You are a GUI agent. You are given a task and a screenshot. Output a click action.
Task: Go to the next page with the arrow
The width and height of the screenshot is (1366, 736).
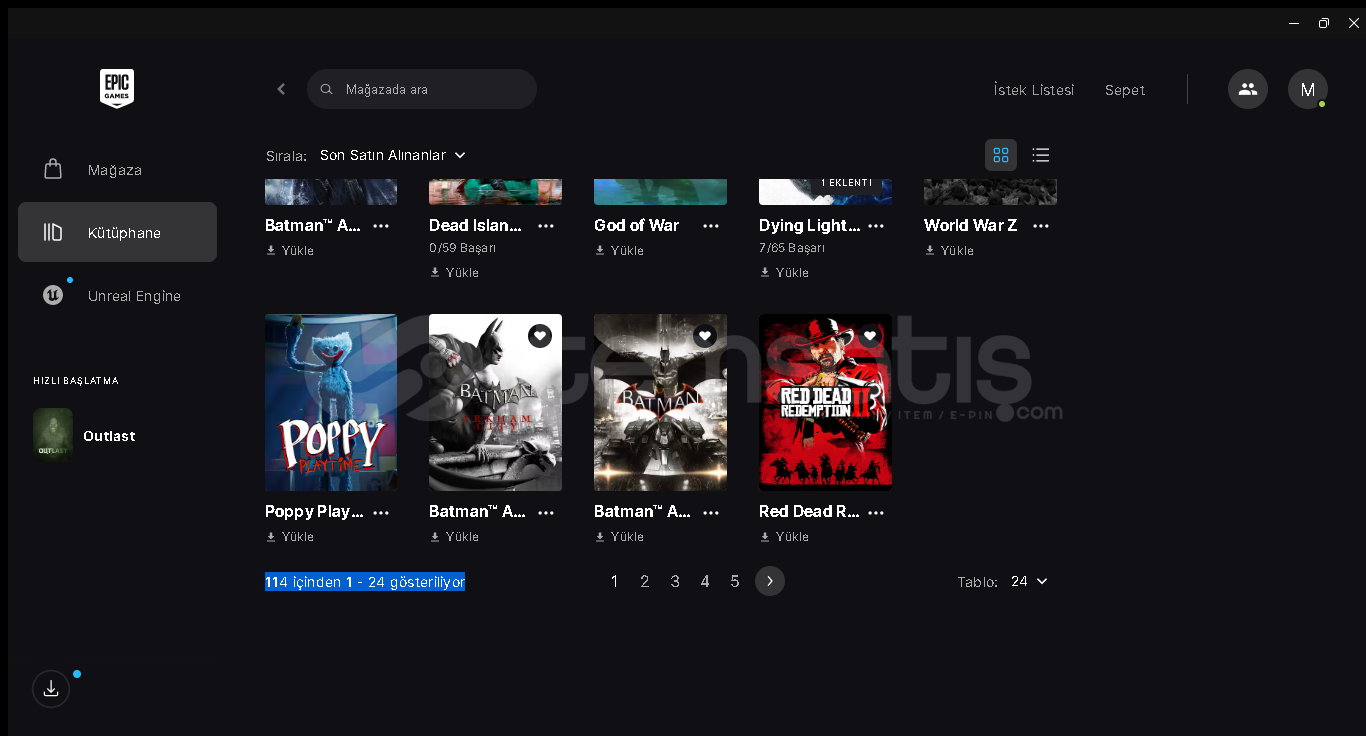pos(770,581)
